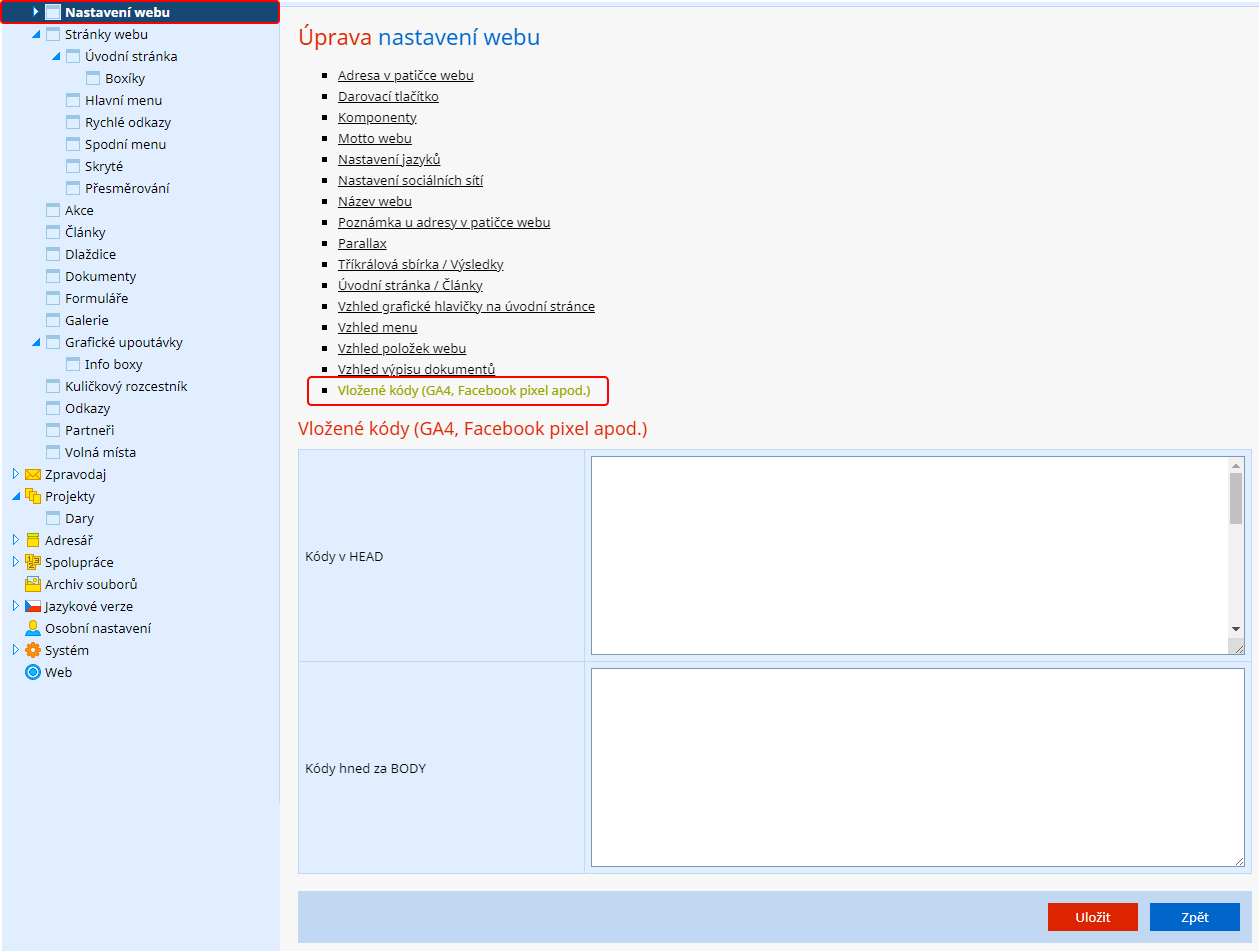This screenshot has width=1259, height=951.
Task: Open the Vzhled menu link
Action: [x=378, y=327]
